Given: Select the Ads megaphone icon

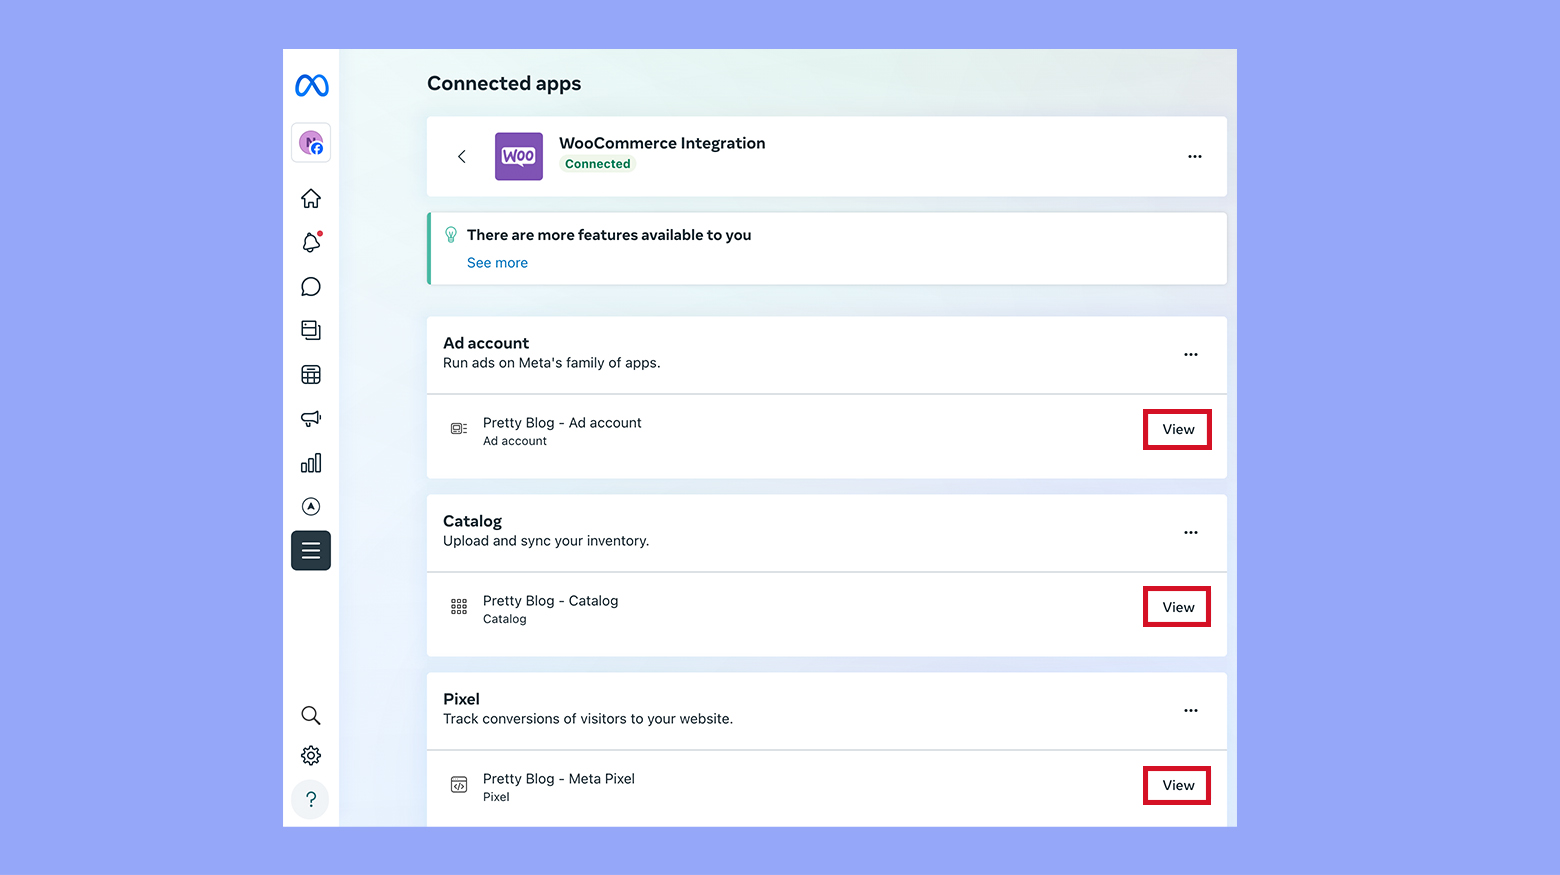Looking at the screenshot, I should (311, 418).
